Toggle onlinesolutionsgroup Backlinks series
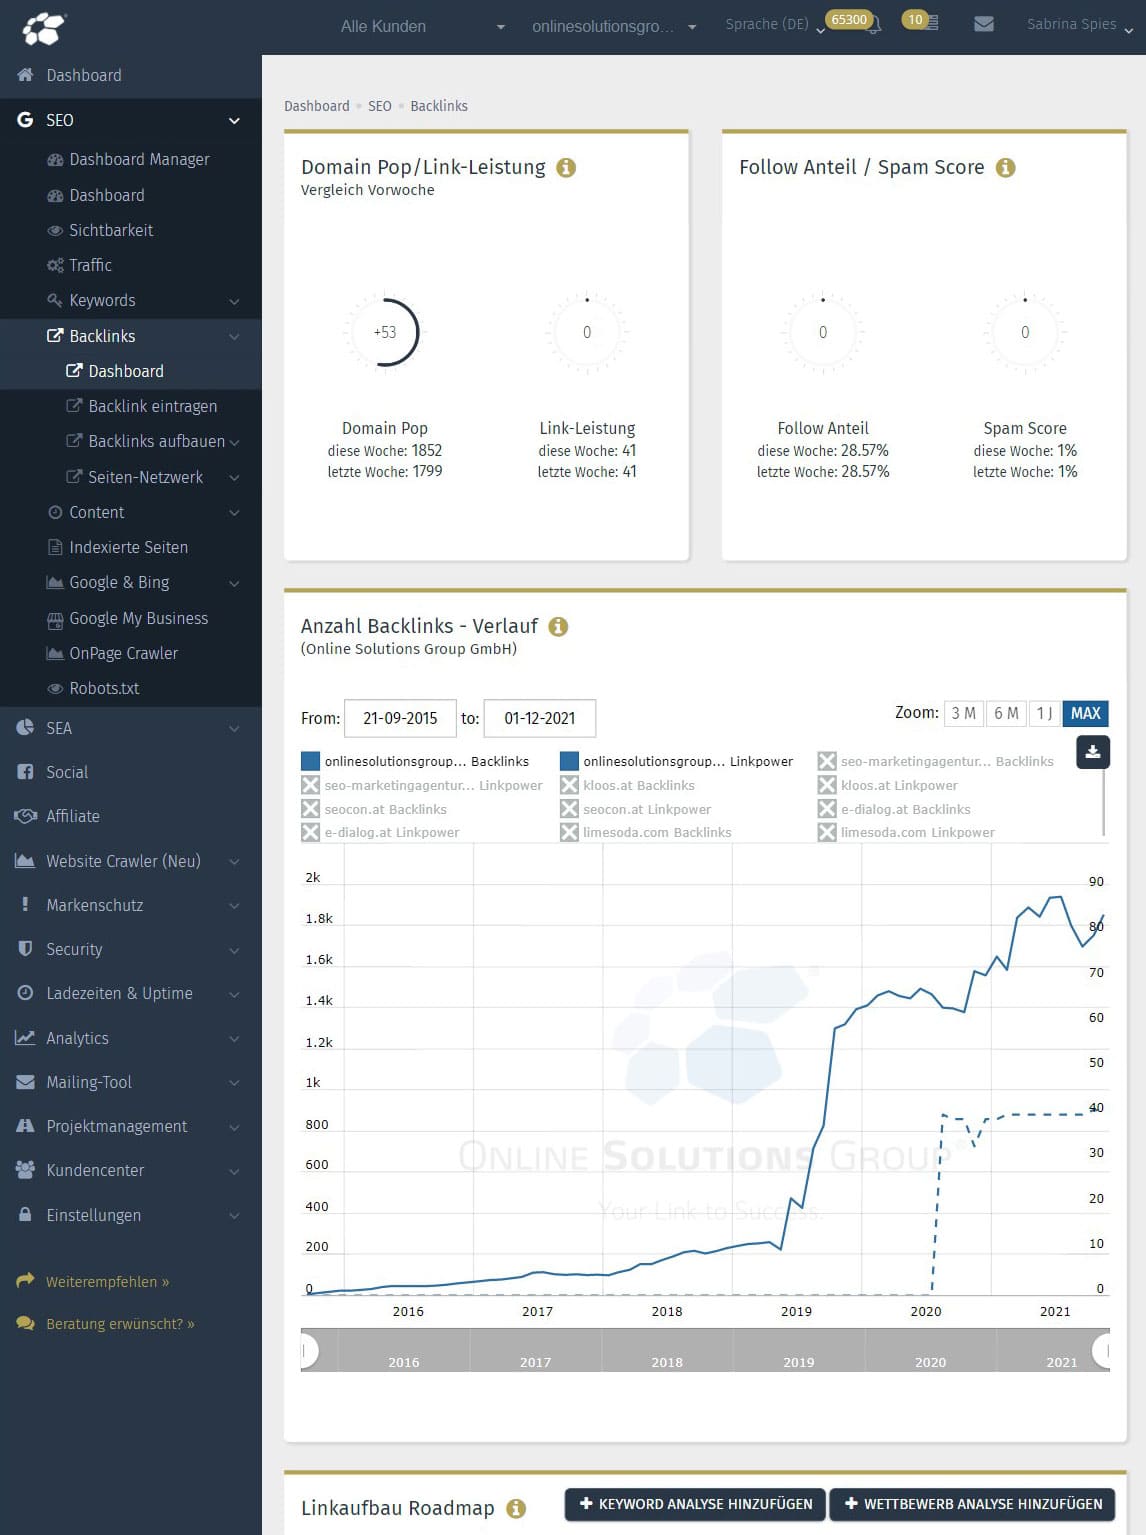 click(415, 761)
